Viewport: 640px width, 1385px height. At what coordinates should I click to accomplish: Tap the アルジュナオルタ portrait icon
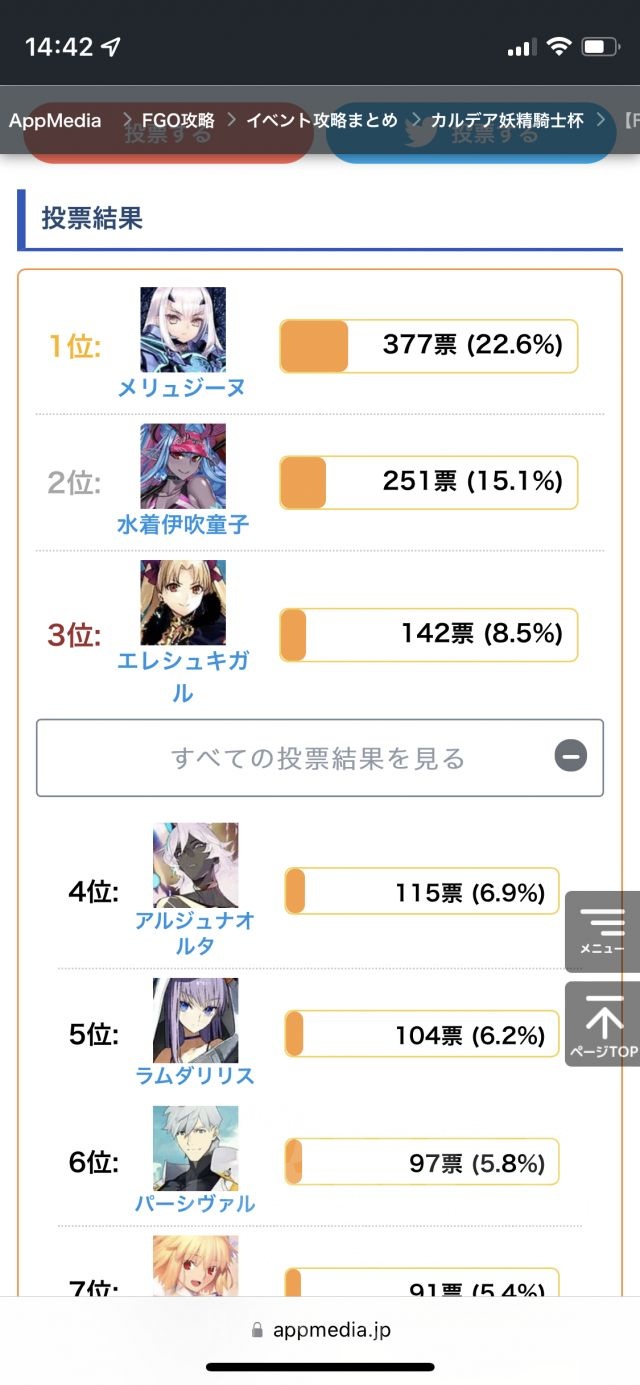(x=196, y=865)
